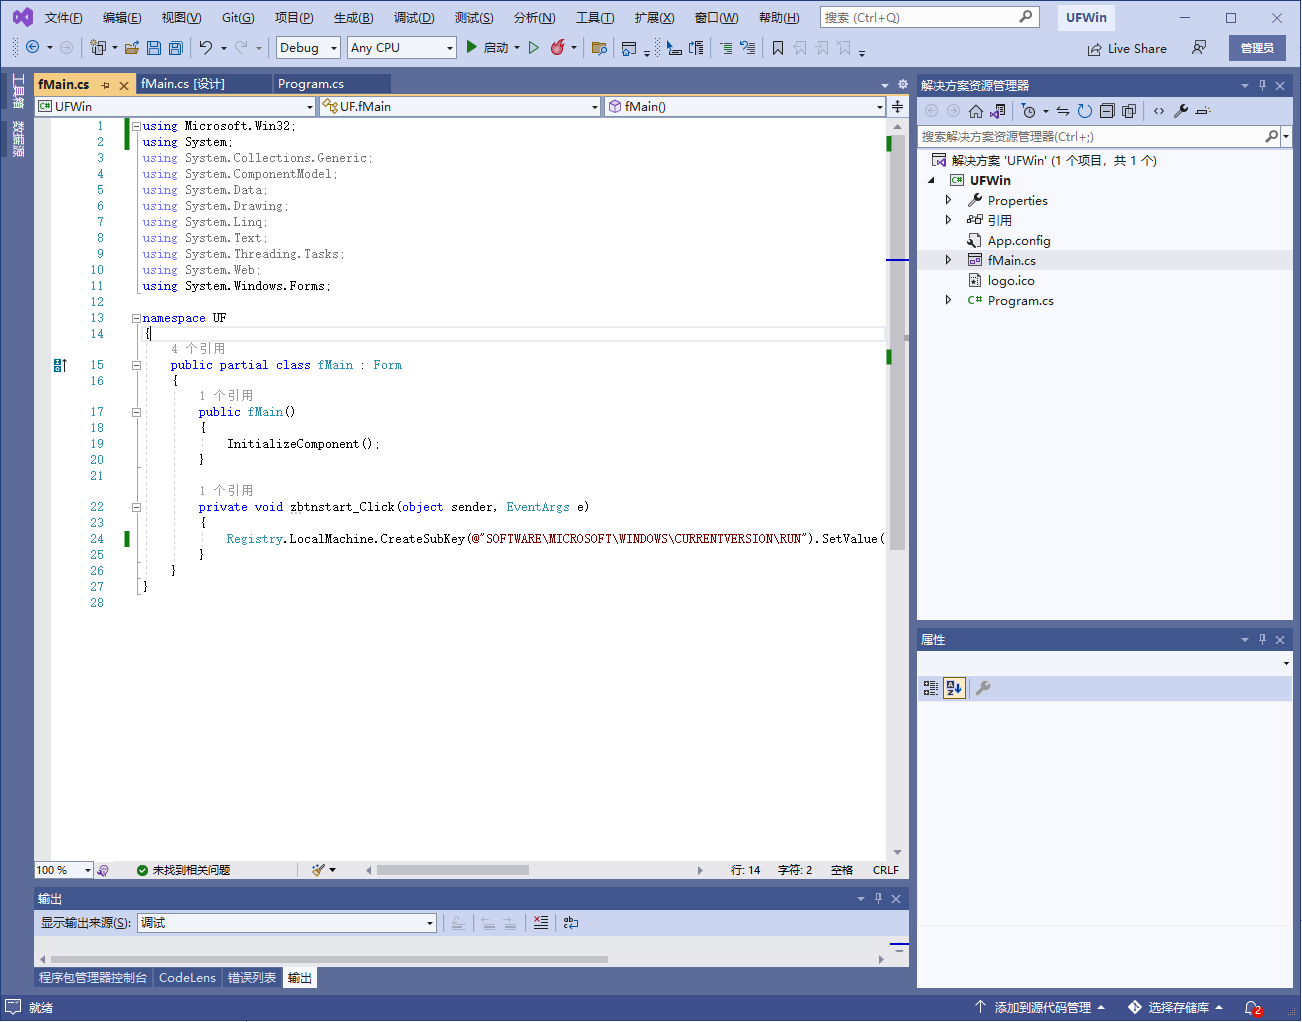Screen dimensions: 1302x1022
Task: Open the 文件(F) menu
Action: click(64, 17)
